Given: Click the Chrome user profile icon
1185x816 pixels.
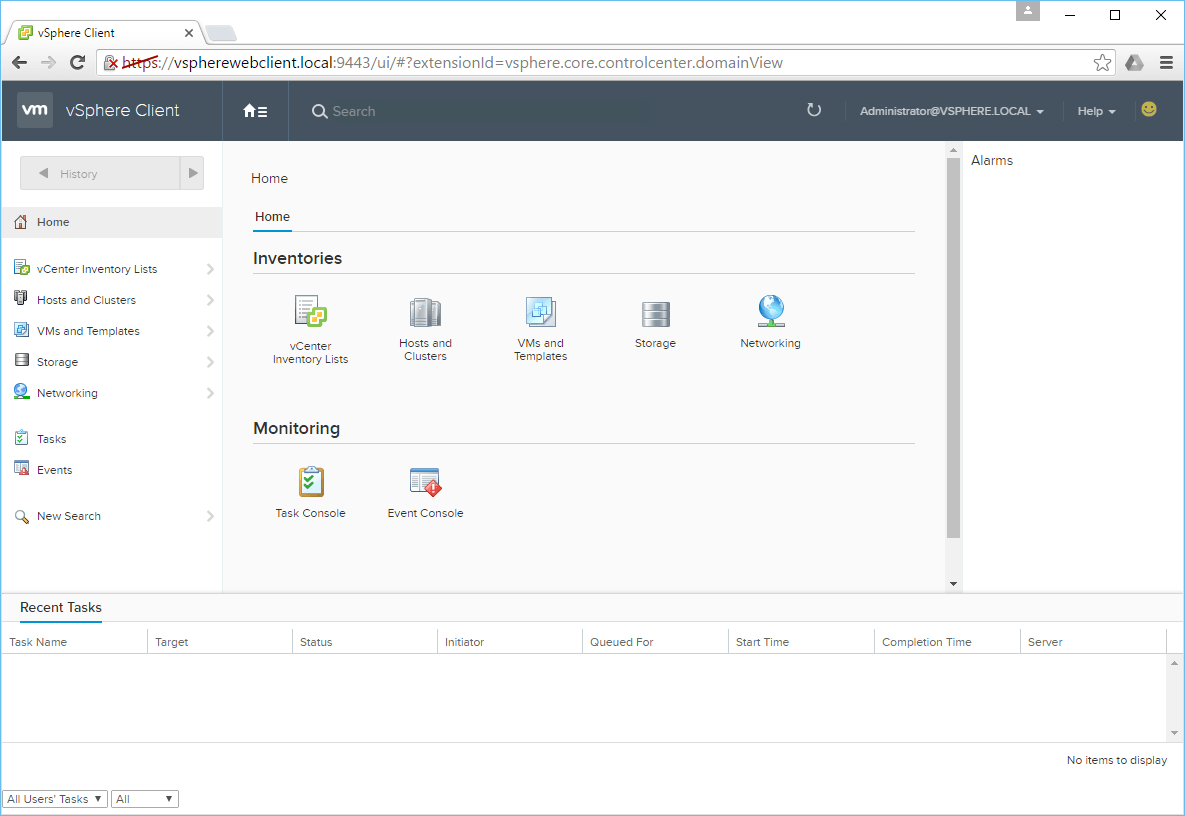Looking at the screenshot, I should coord(1028,11).
